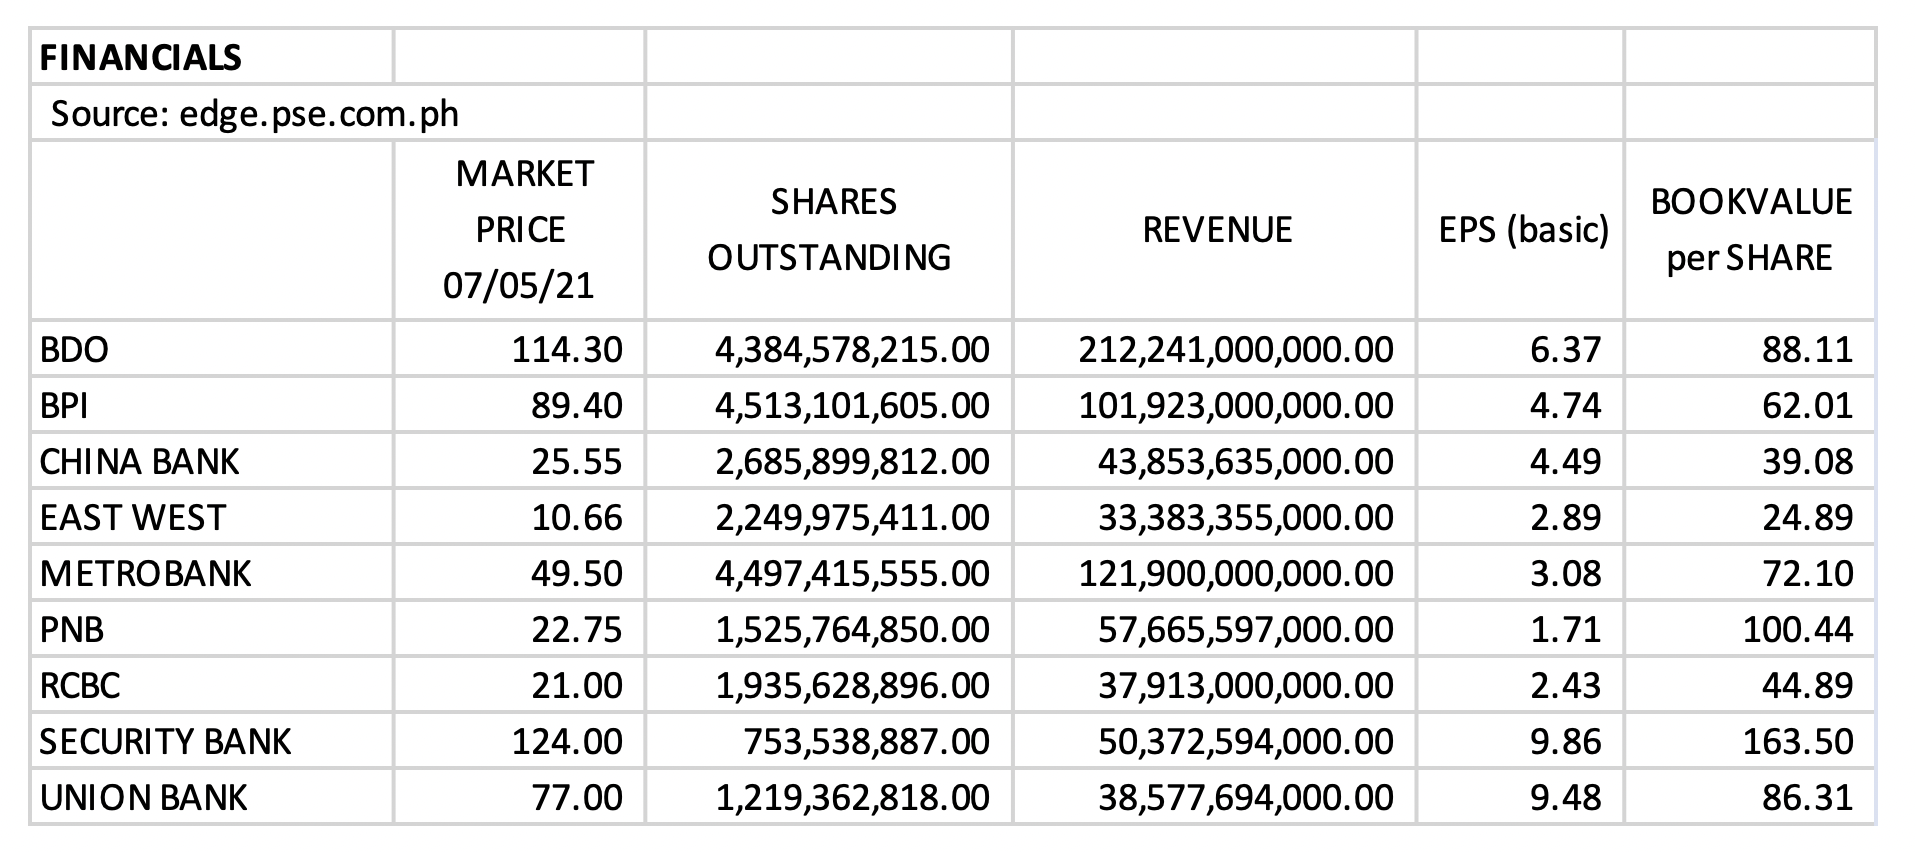
Task: Select the PNB row label
Action: pyautogui.click(x=212, y=629)
